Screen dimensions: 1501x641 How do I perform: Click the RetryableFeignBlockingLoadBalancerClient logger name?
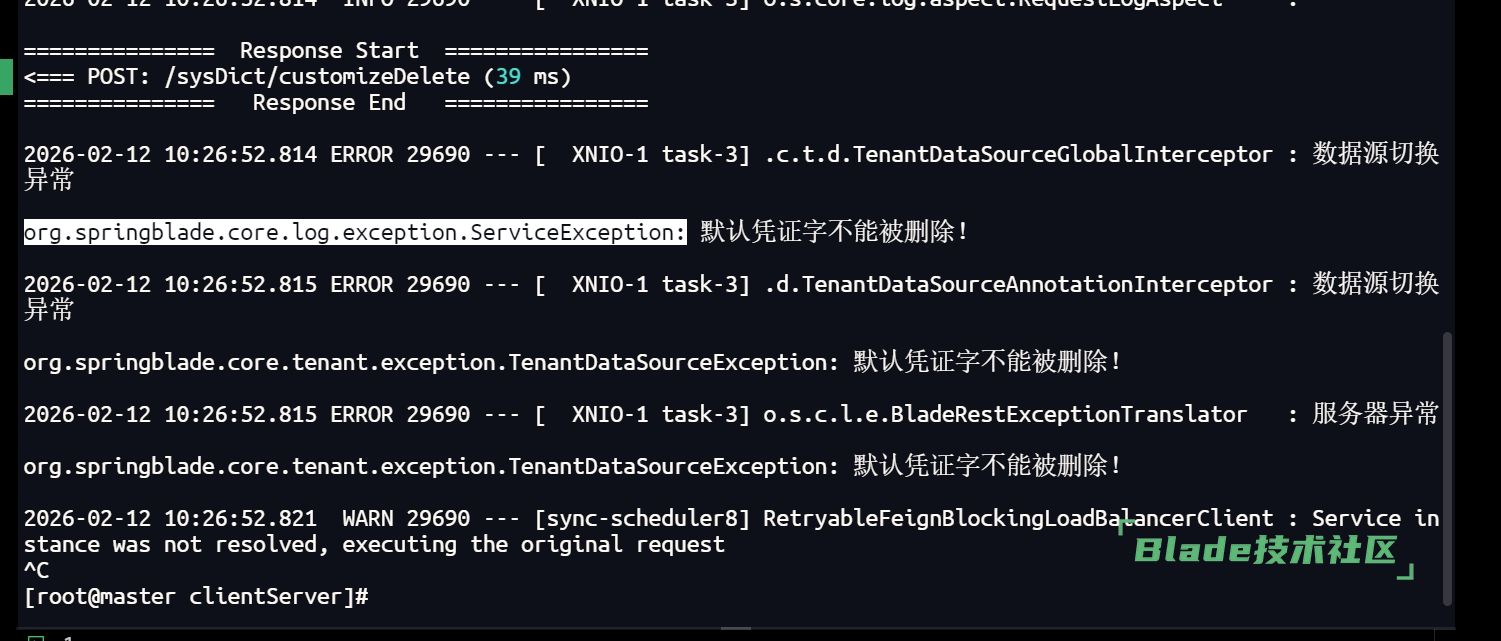pos(1018,519)
